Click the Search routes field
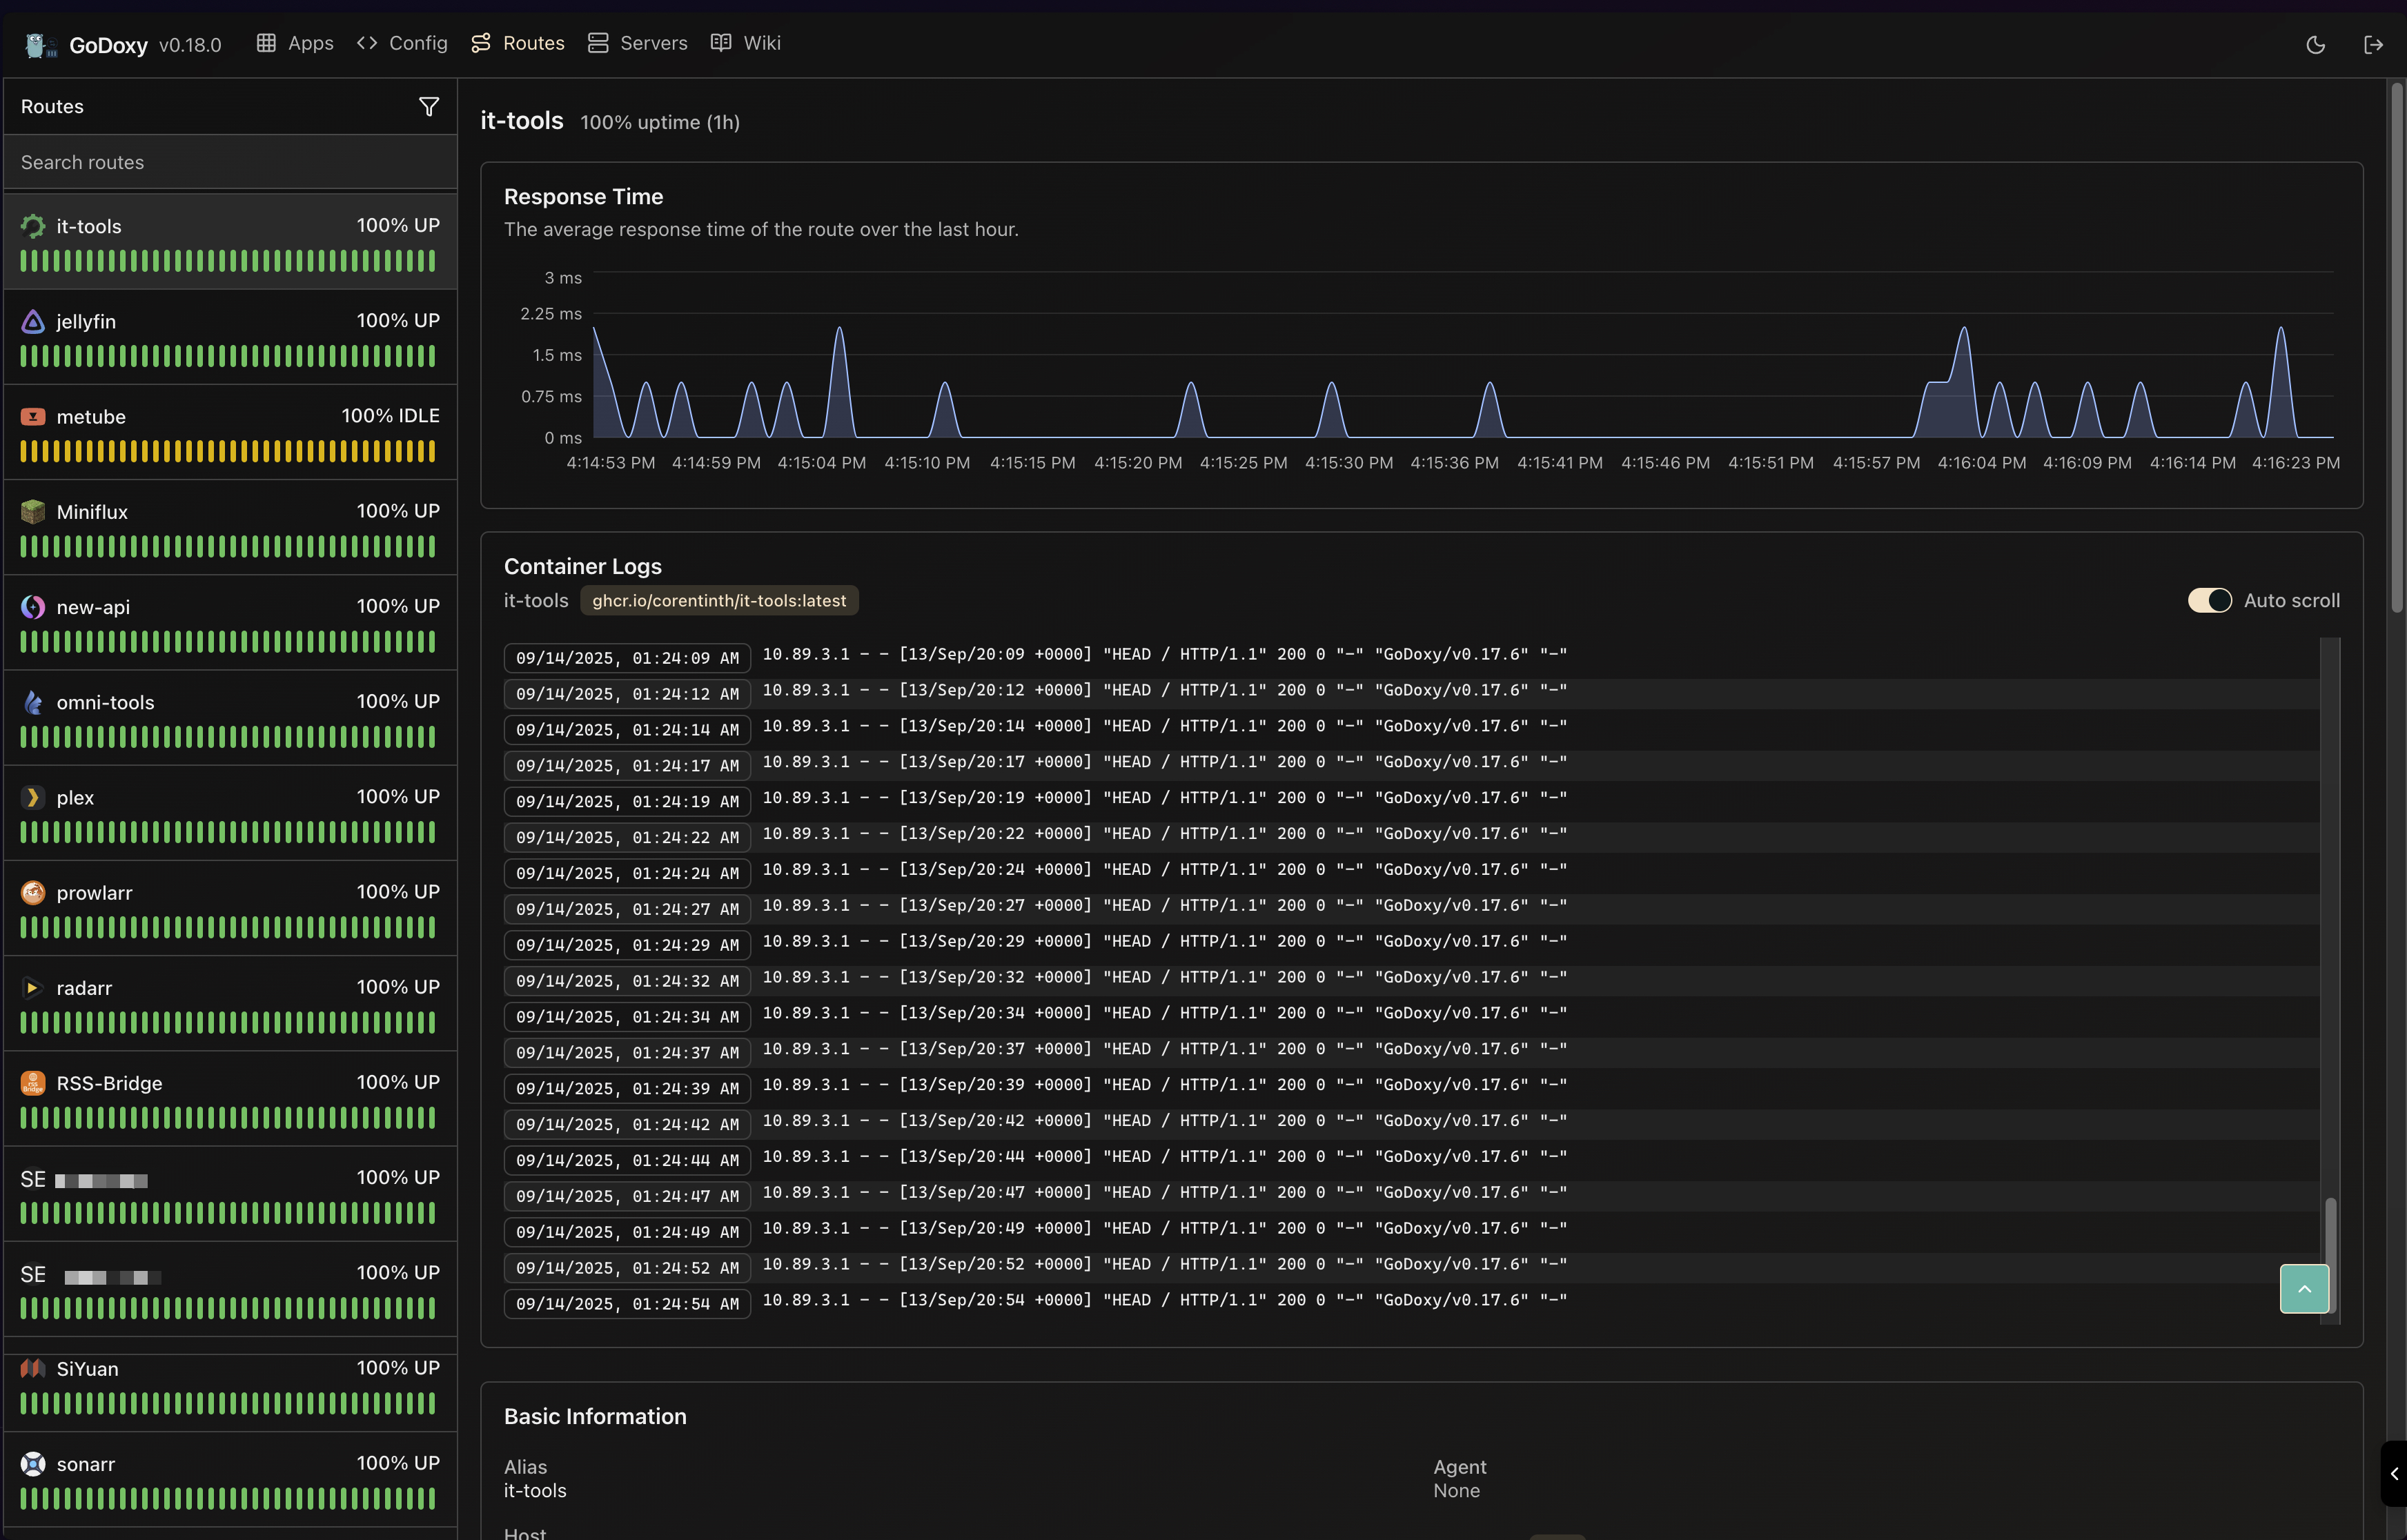Image resolution: width=2407 pixels, height=1540 pixels. click(230, 162)
